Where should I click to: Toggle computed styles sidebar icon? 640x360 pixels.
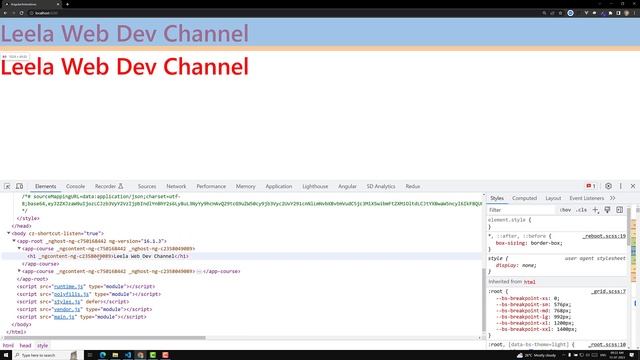620,210
